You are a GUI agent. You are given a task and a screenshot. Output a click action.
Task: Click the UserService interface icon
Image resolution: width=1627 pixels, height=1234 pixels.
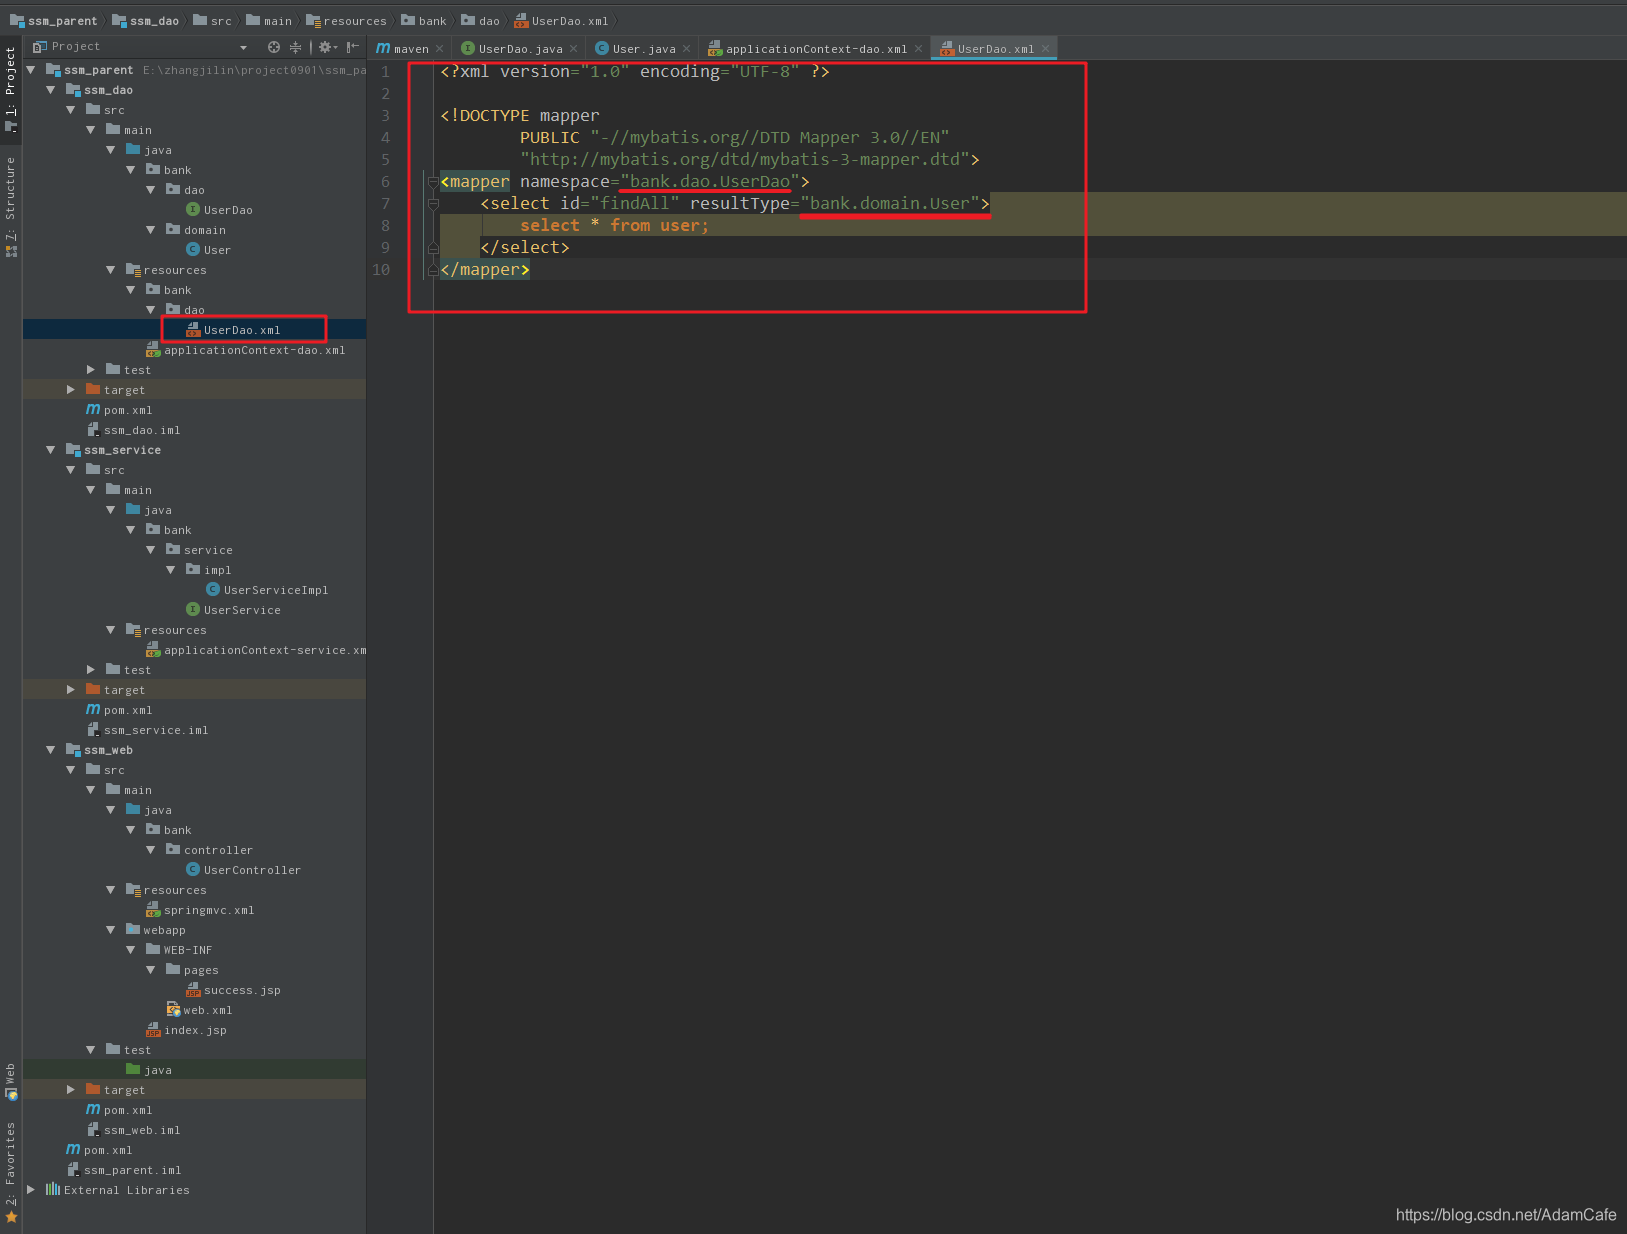point(193,610)
